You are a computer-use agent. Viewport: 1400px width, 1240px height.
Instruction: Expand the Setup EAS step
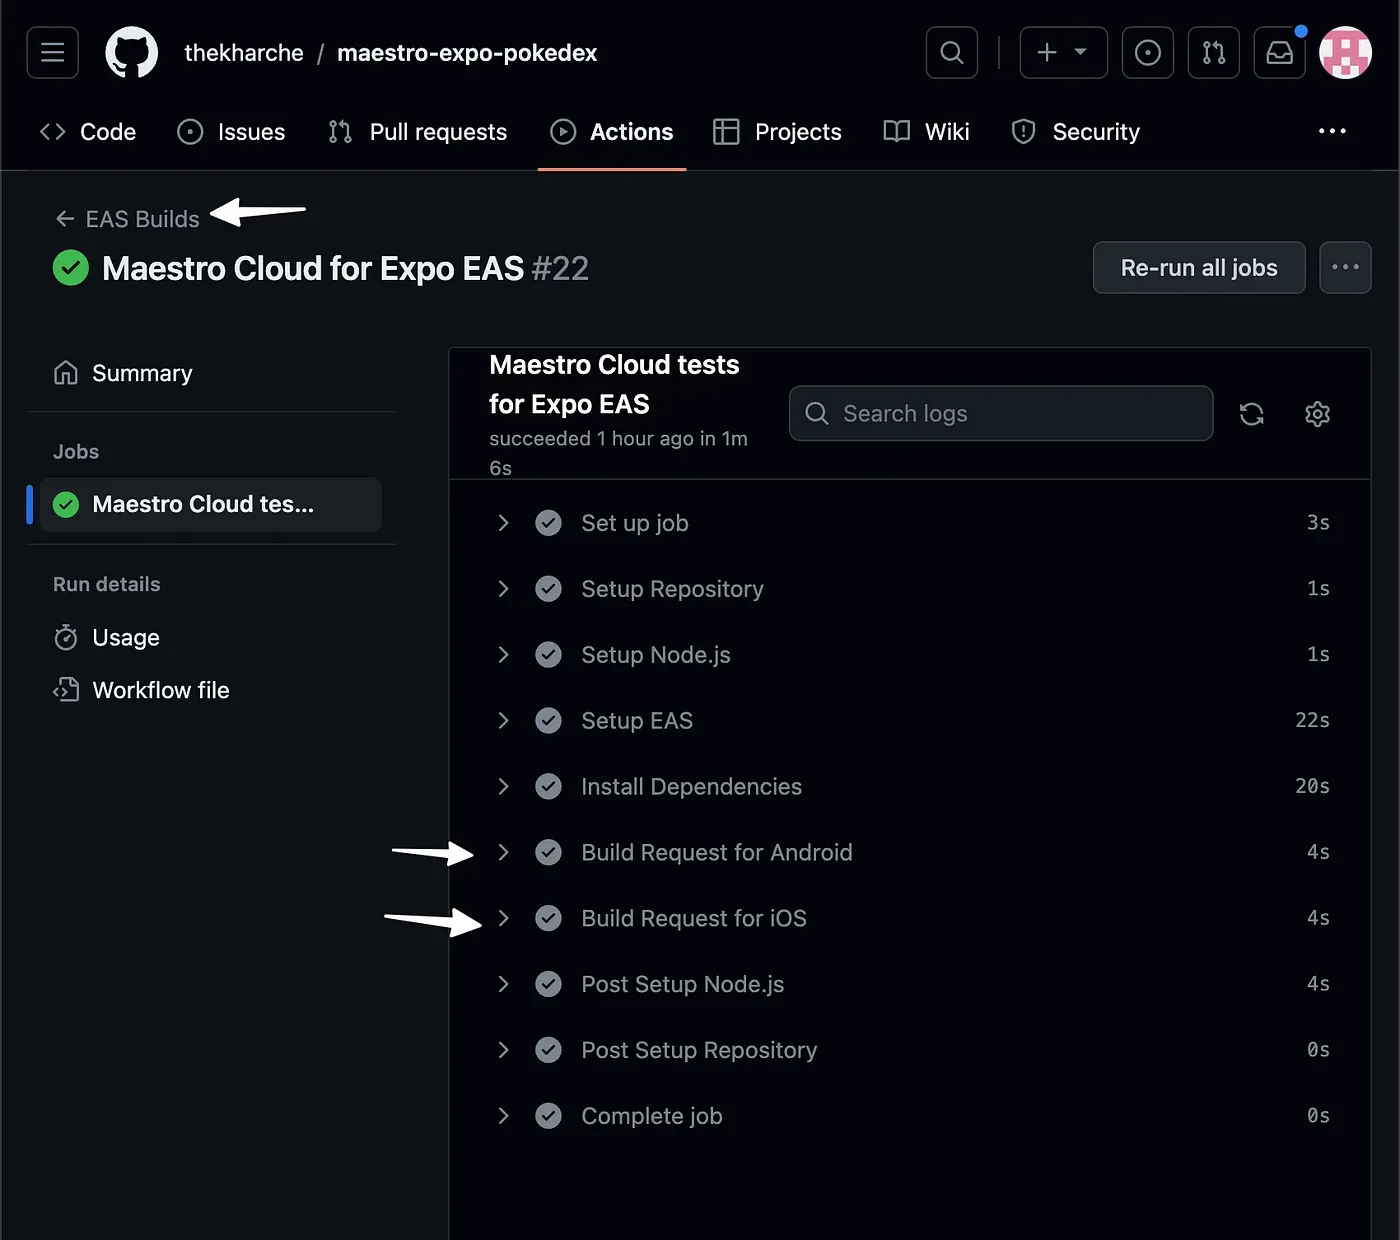504,721
